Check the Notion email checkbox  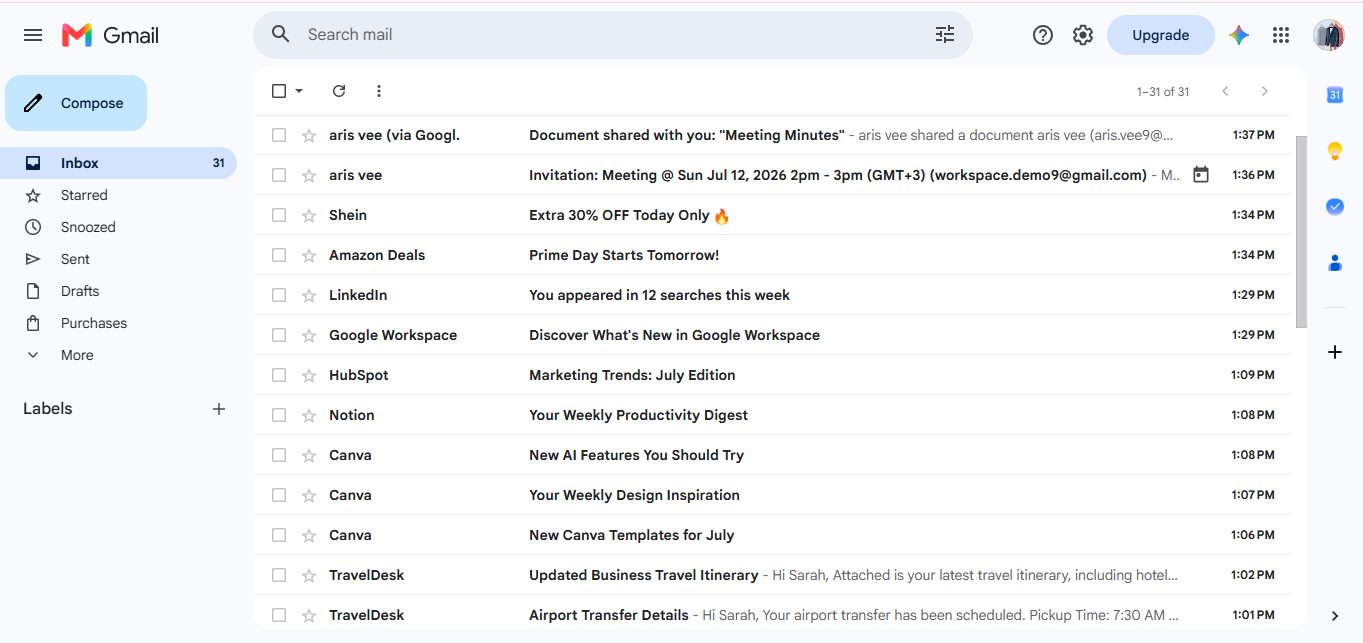pos(279,415)
